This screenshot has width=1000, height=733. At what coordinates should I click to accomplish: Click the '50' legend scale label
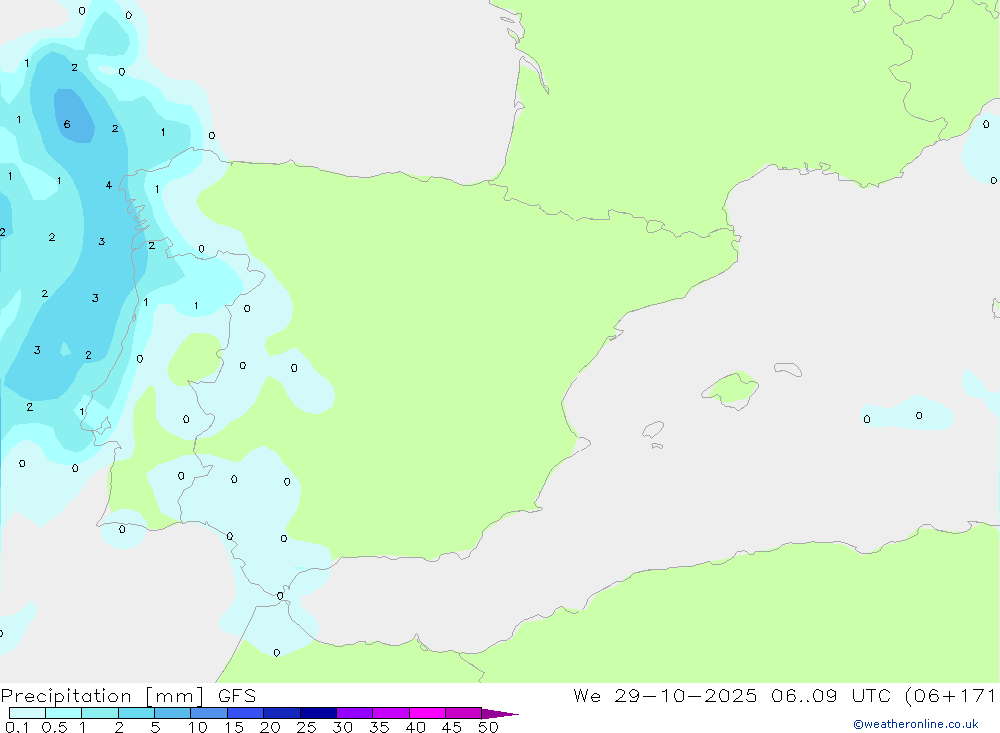tap(488, 727)
